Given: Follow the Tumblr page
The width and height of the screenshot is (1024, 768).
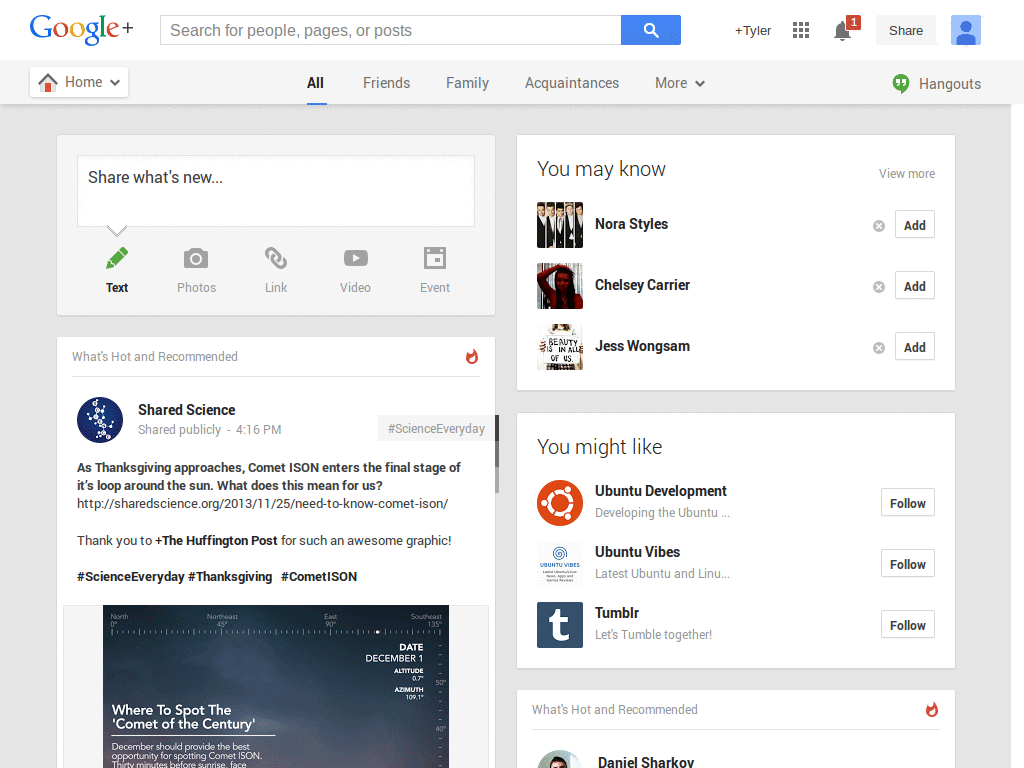Looking at the screenshot, I should click(x=908, y=625).
